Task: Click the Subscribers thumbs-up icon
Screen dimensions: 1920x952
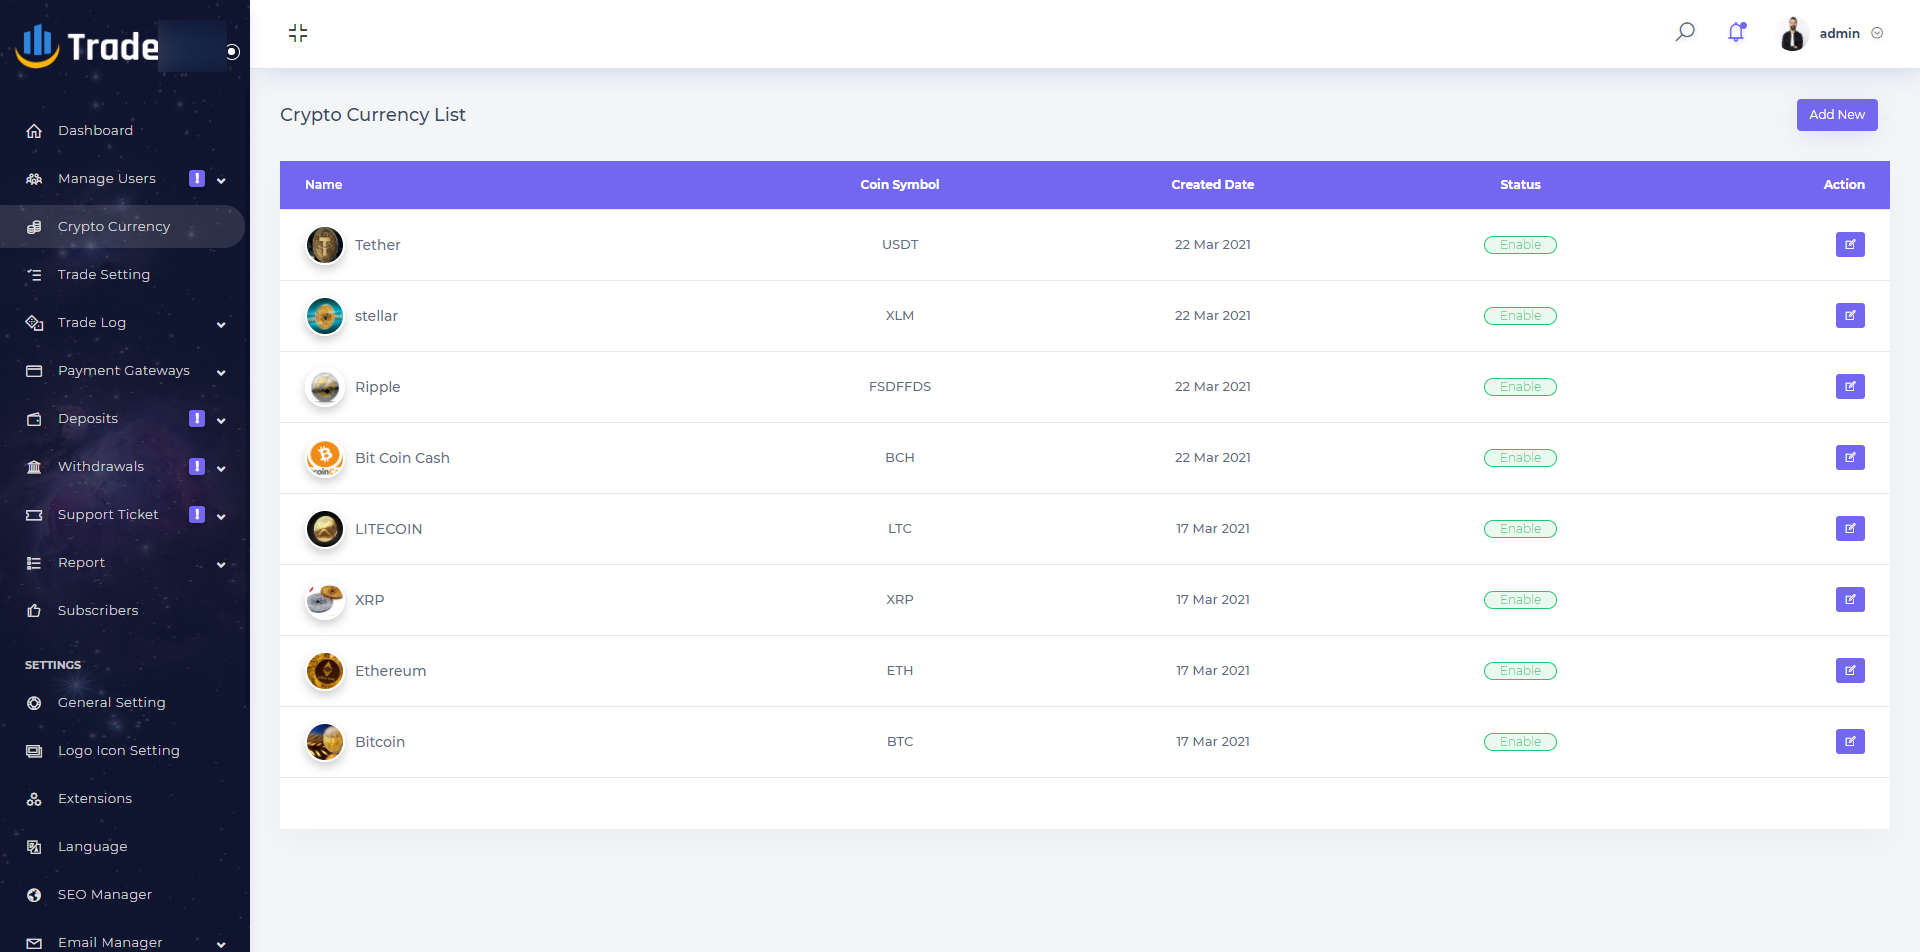Action: (34, 611)
